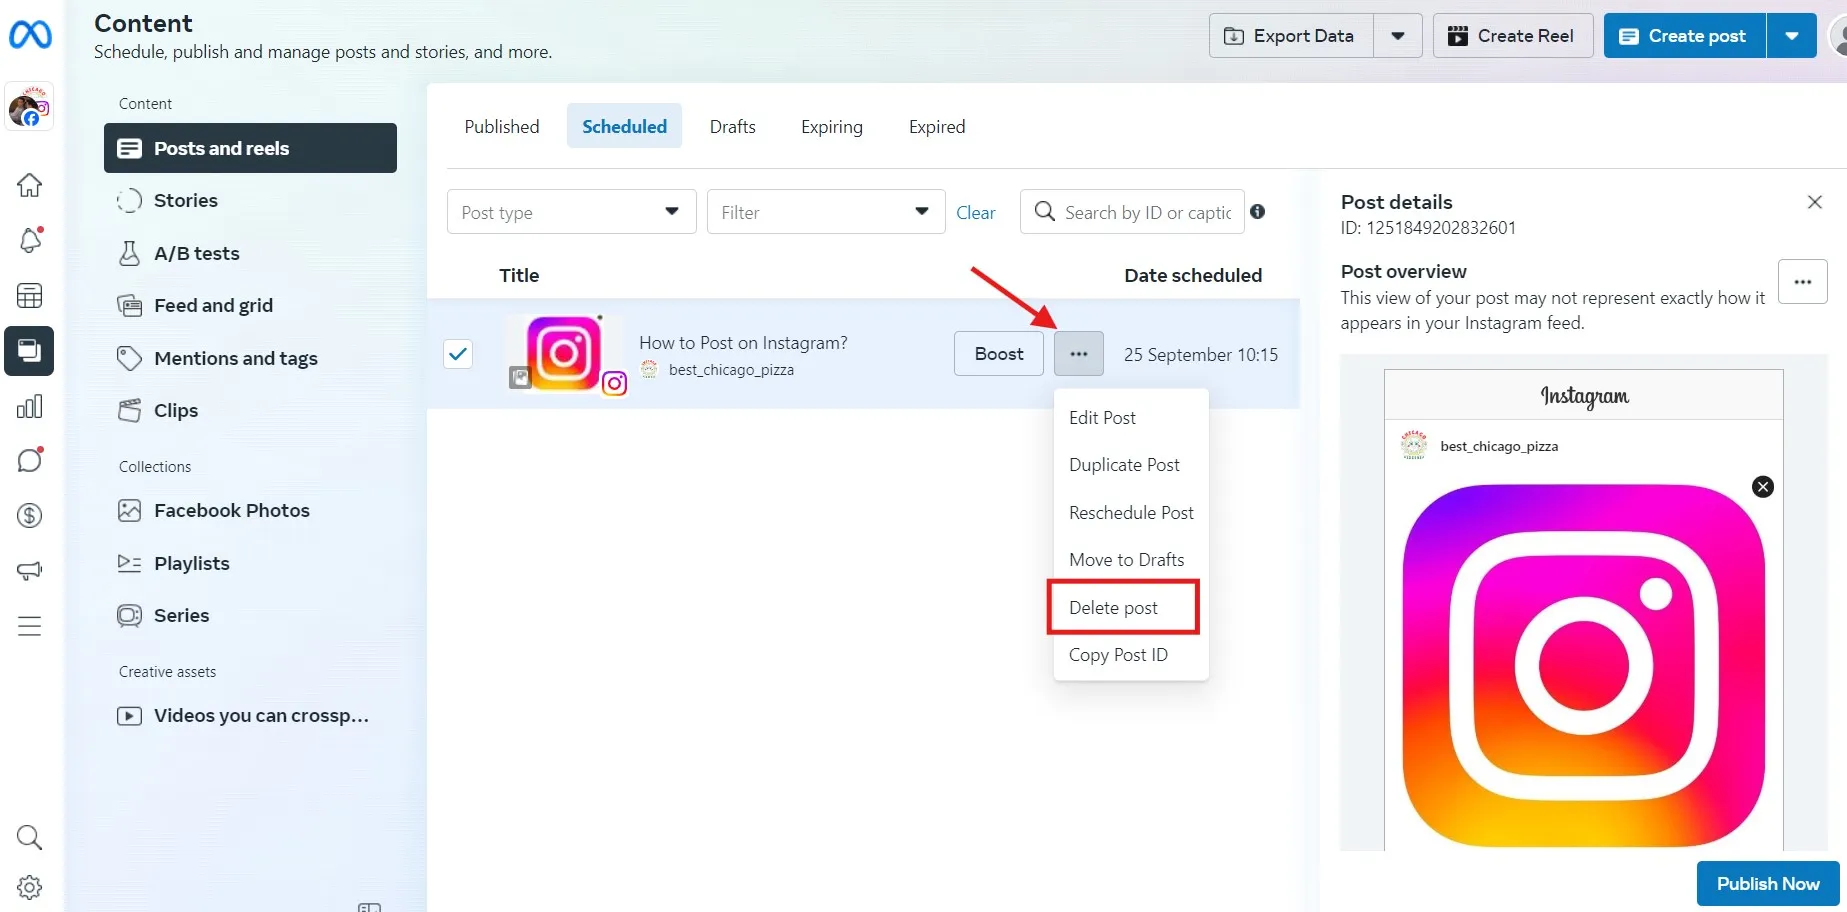Click the account avatar at top right
Image resolution: width=1847 pixels, height=912 pixels.
point(1838,36)
